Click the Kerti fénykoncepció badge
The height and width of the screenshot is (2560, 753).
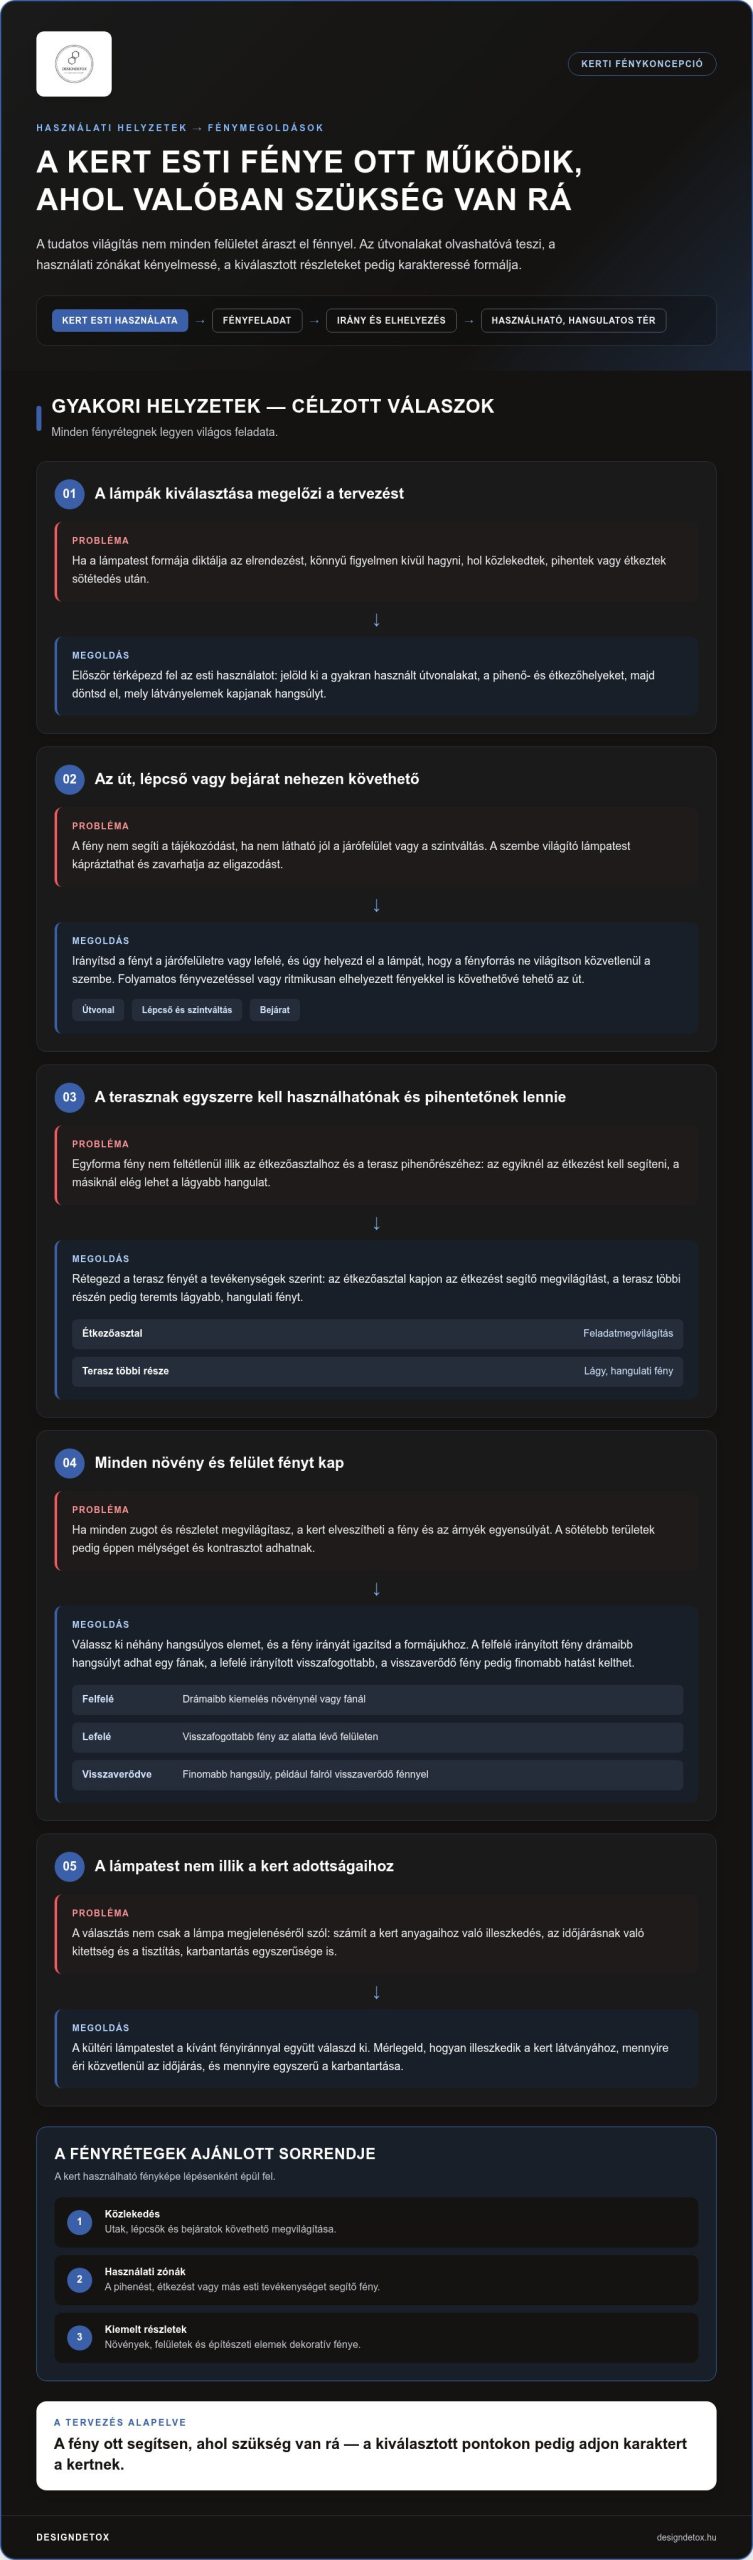pos(642,64)
